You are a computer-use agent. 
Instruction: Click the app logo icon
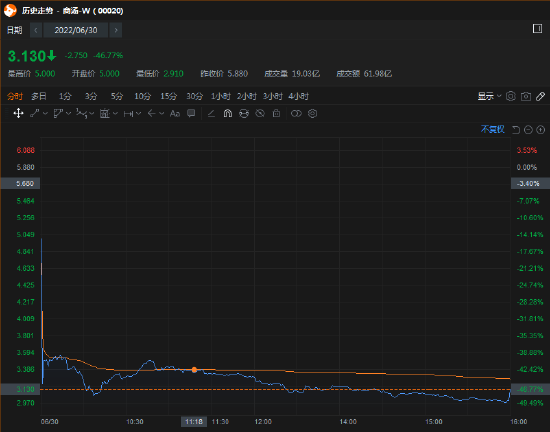(x=10, y=11)
